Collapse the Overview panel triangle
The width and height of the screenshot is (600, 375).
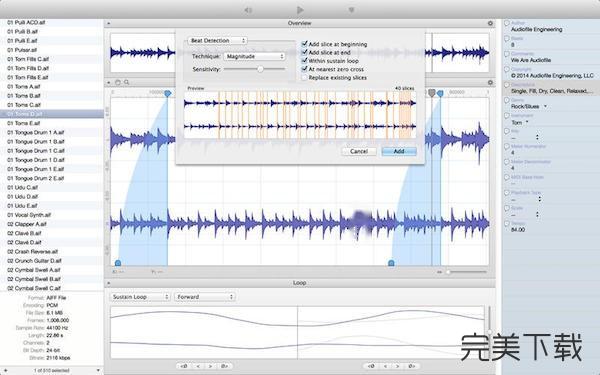[109, 23]
